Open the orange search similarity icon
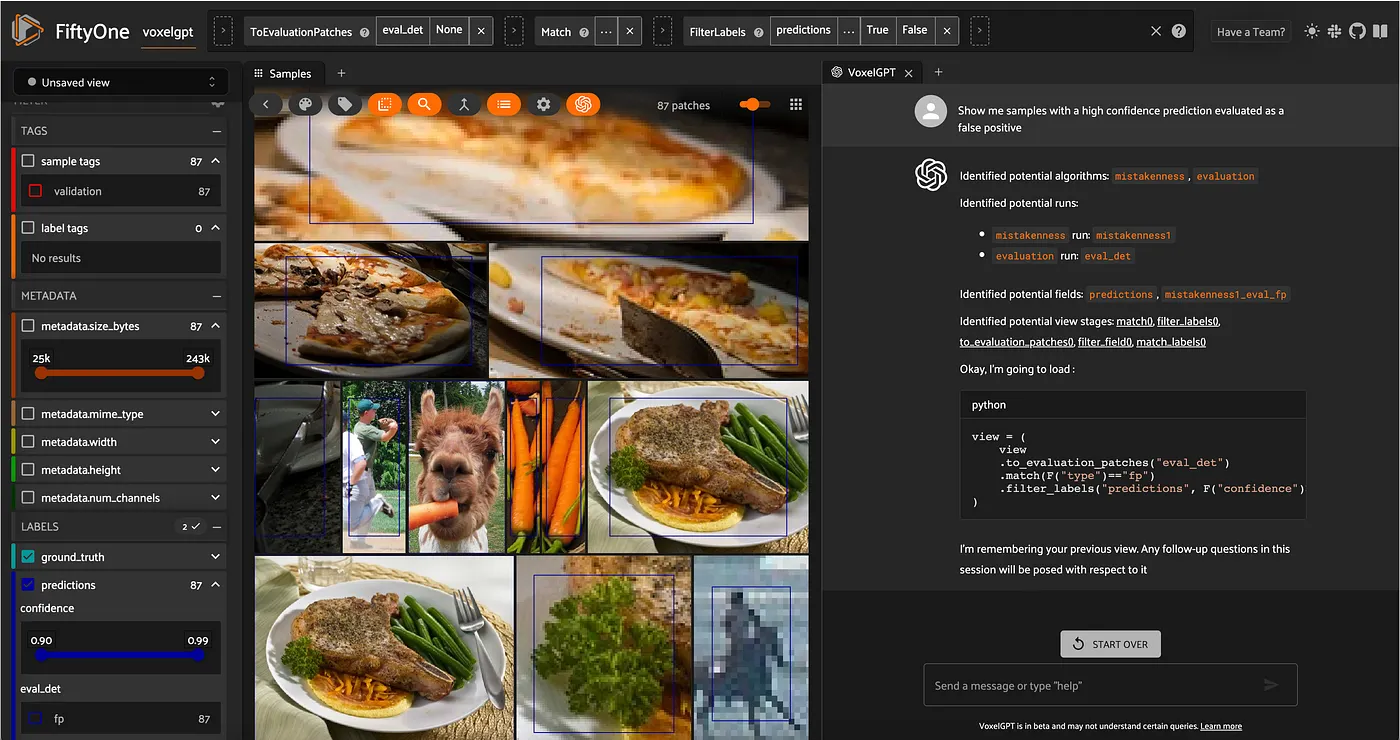The width and height of the screenshot is (1400, 740). coord(424,104)
